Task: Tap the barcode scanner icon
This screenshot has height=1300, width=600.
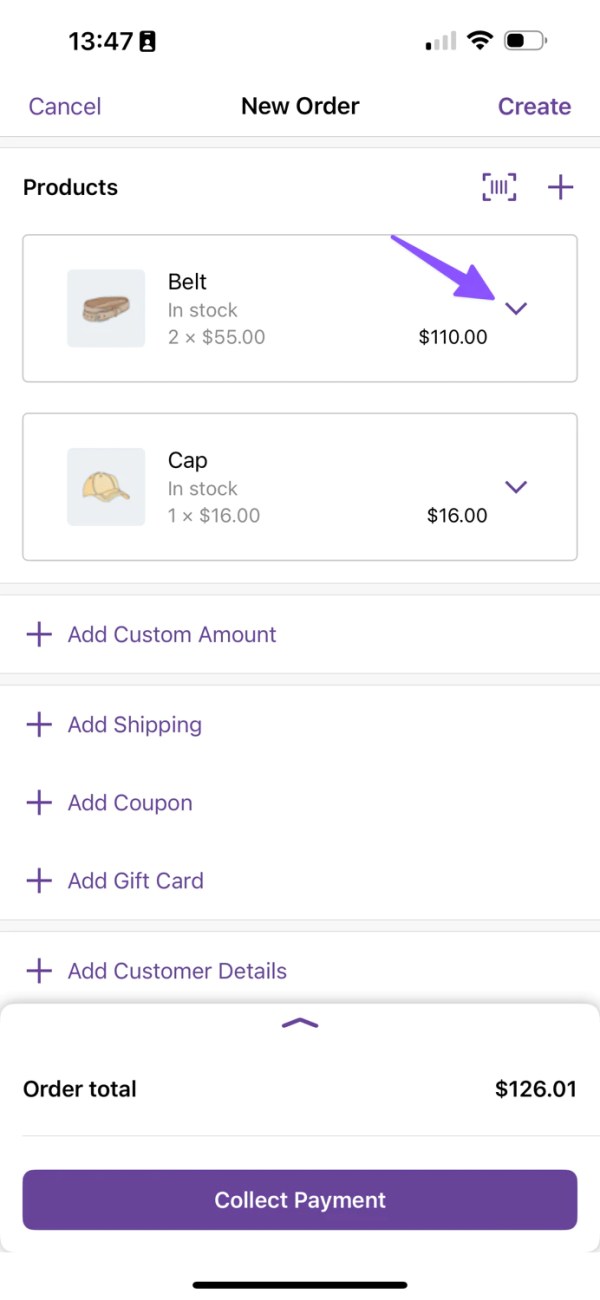Action: [499, 187]
